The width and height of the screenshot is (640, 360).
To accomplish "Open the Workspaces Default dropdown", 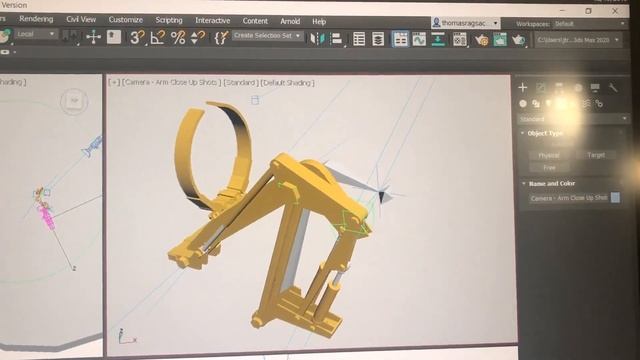I will 589,24.
